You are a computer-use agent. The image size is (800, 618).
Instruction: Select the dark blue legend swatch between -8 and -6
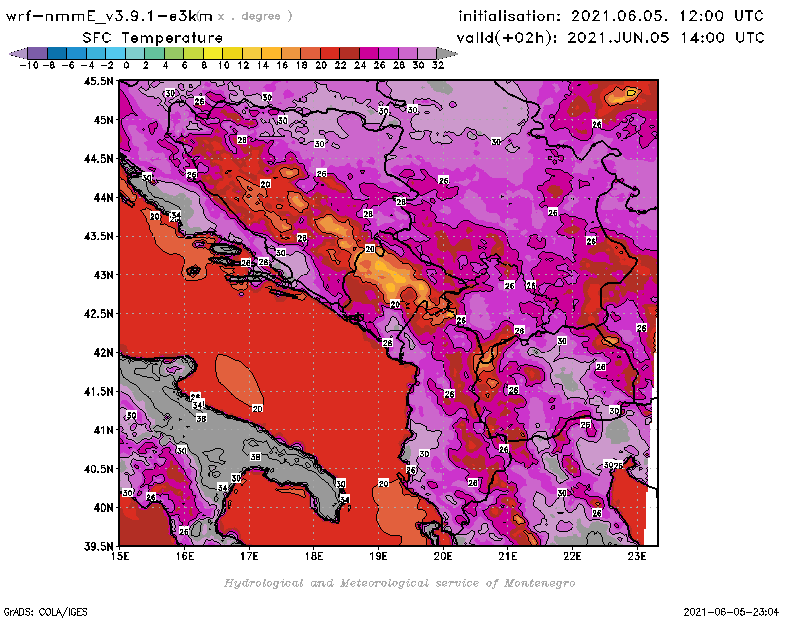click(x=57, y=53)
